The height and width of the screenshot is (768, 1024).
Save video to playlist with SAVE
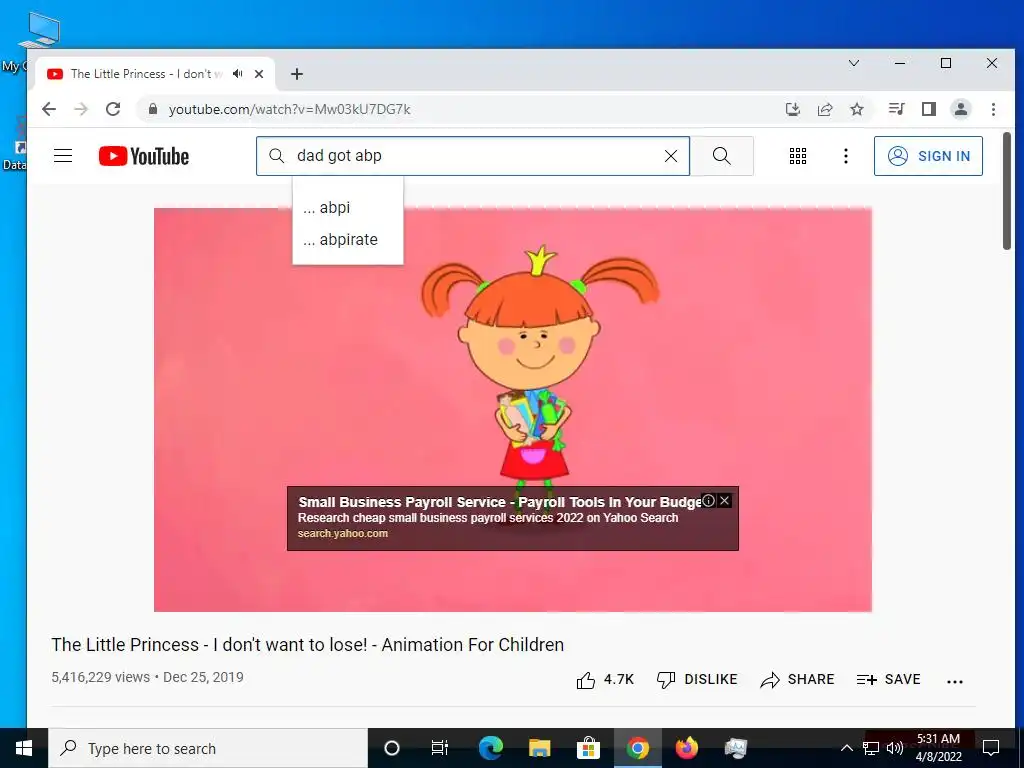pyautogui.click(x=889, y=680)
